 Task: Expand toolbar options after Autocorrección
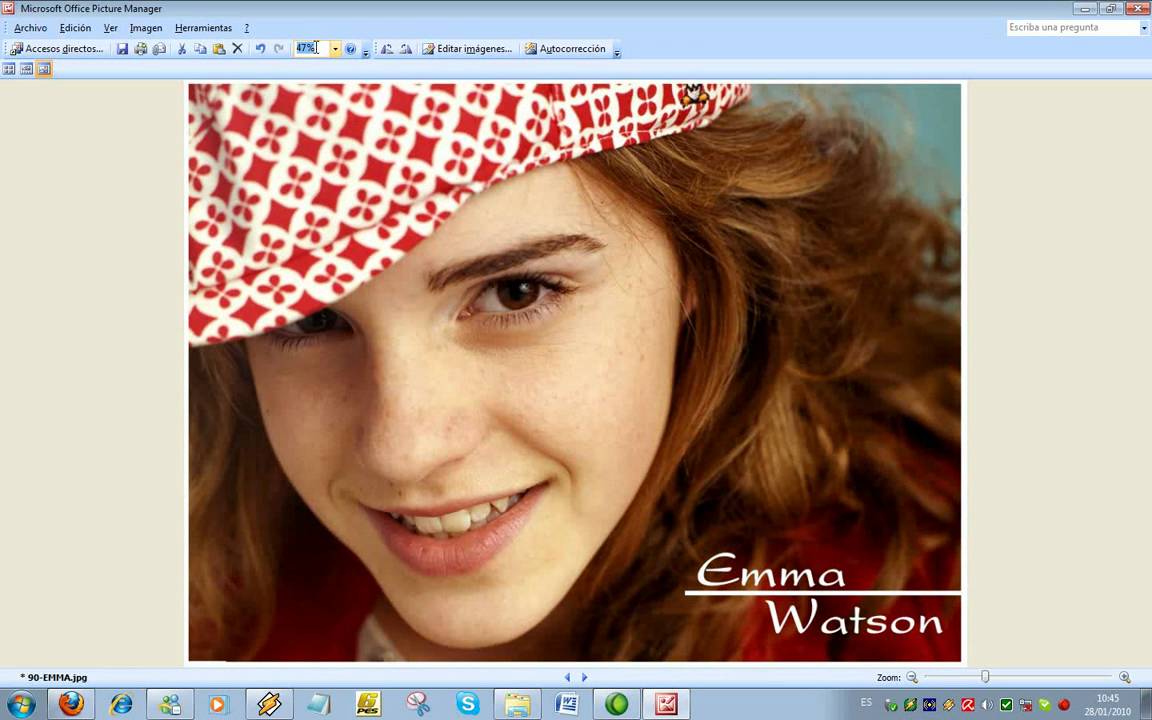(x=616, y=51)
